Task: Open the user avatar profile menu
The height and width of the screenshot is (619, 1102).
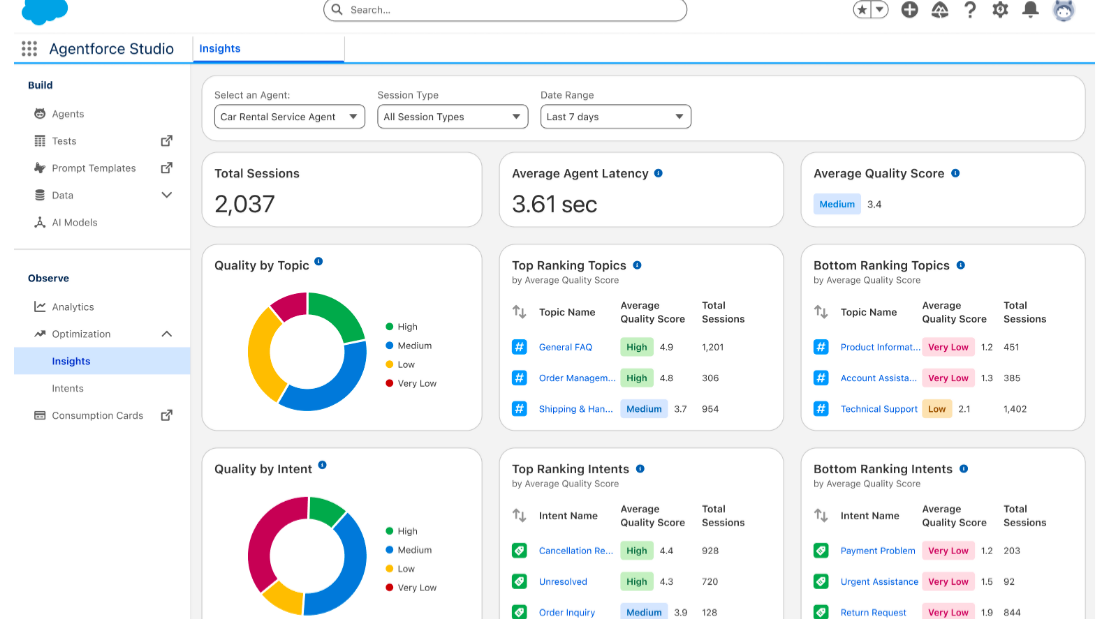Action: click(x=1063, y=10)
